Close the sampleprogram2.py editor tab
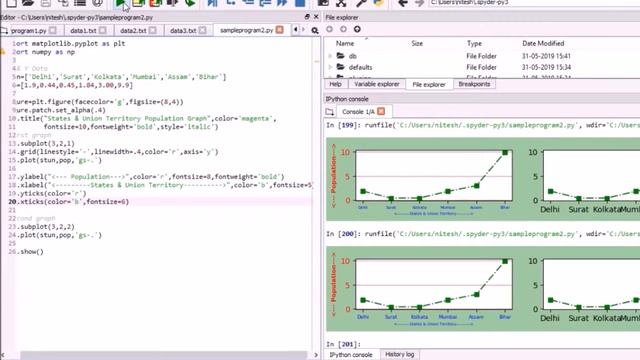Viewport: 640px width, 360px height. click(280, 30)
